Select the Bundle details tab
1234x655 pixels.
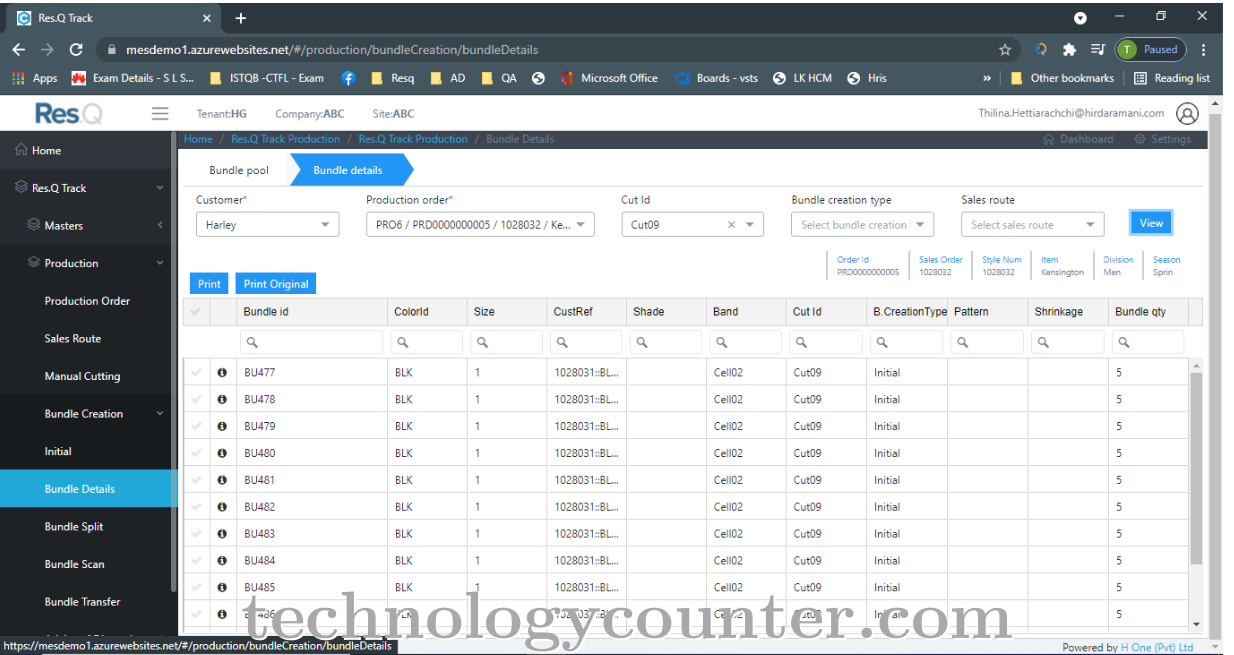click(x=348, y=170)
